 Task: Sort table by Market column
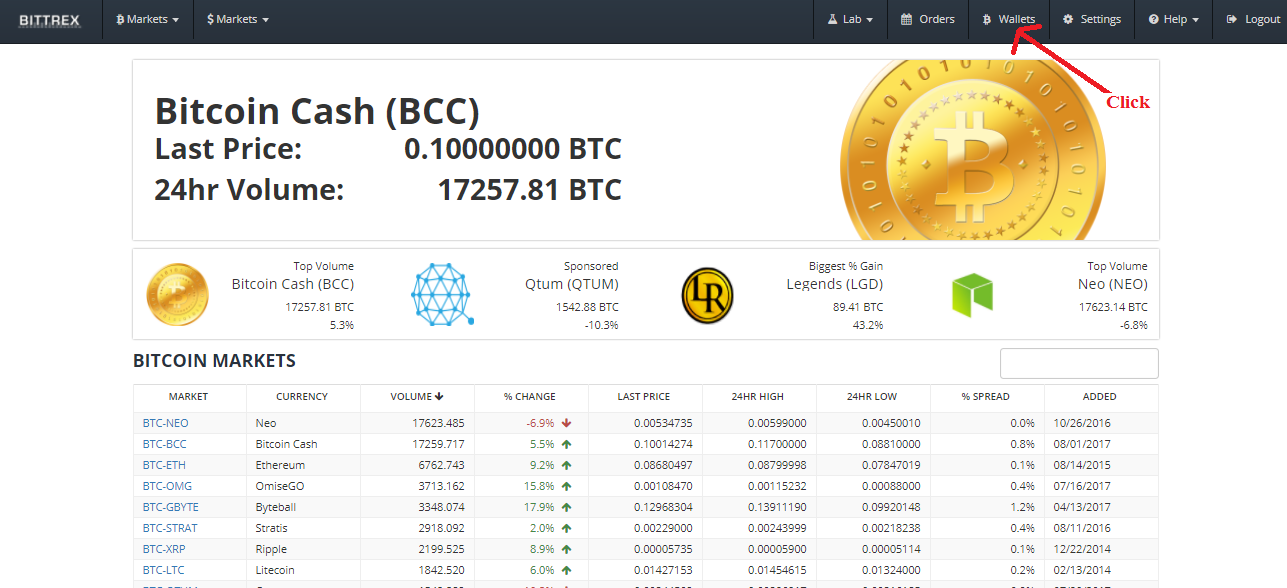(189, 397)
